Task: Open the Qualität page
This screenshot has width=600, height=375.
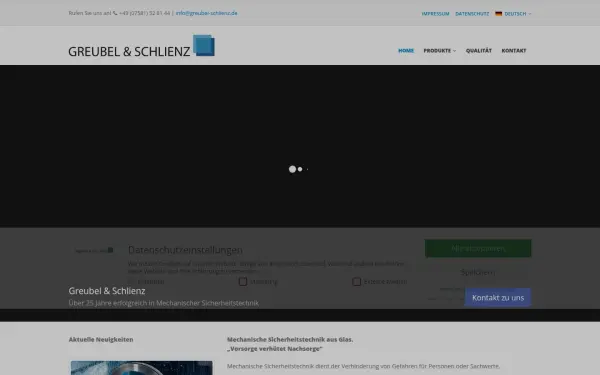Action: 479,51
